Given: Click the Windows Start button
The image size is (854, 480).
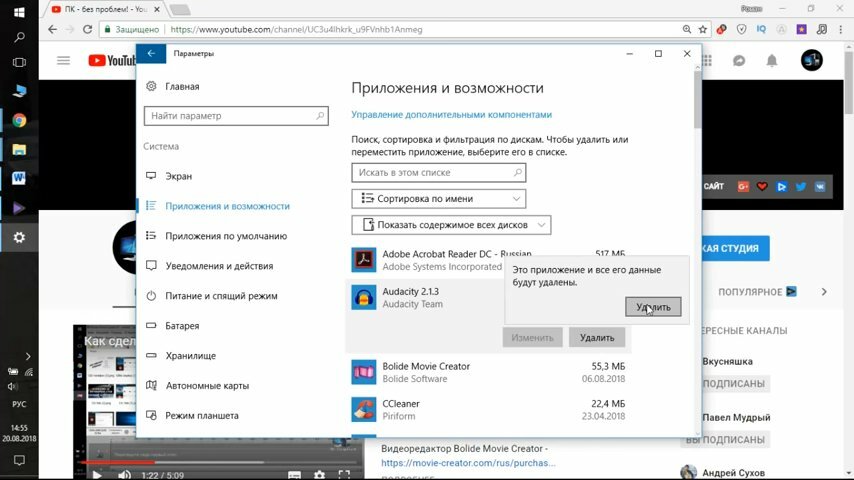Looking at the screenshot, I should (19, 12).
